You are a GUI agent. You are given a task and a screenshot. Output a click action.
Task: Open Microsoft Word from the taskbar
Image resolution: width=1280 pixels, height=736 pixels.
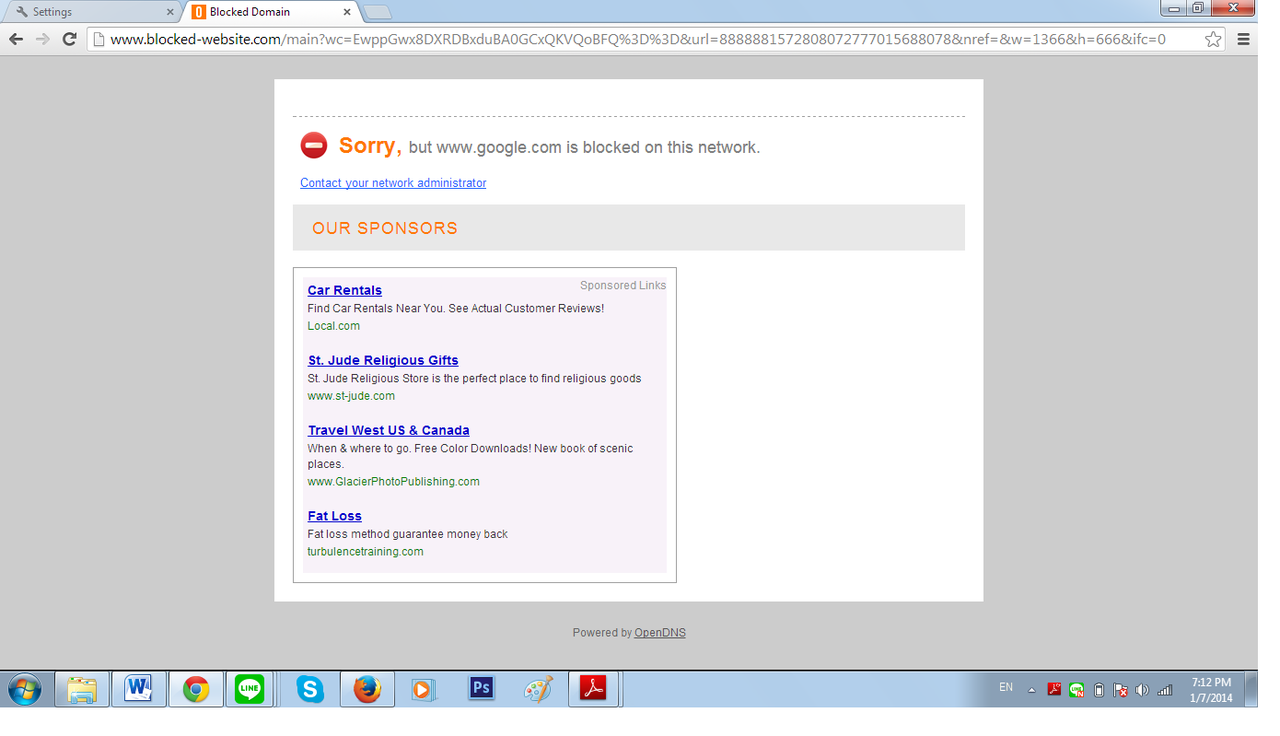[138, 689]
